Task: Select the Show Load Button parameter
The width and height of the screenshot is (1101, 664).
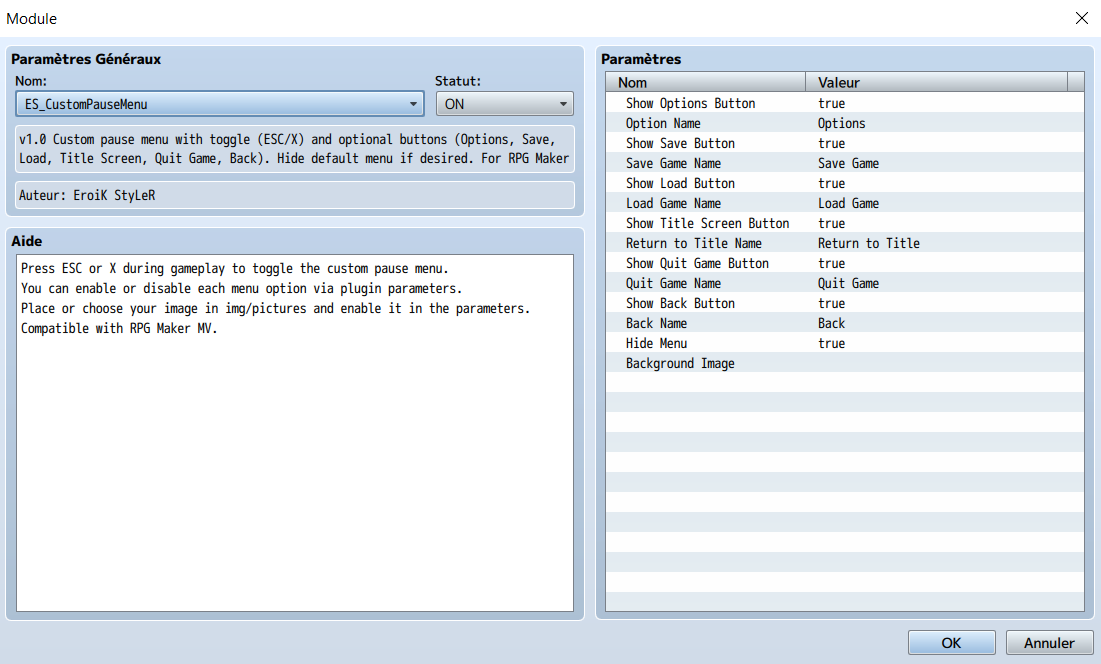Action: (845, 183)
